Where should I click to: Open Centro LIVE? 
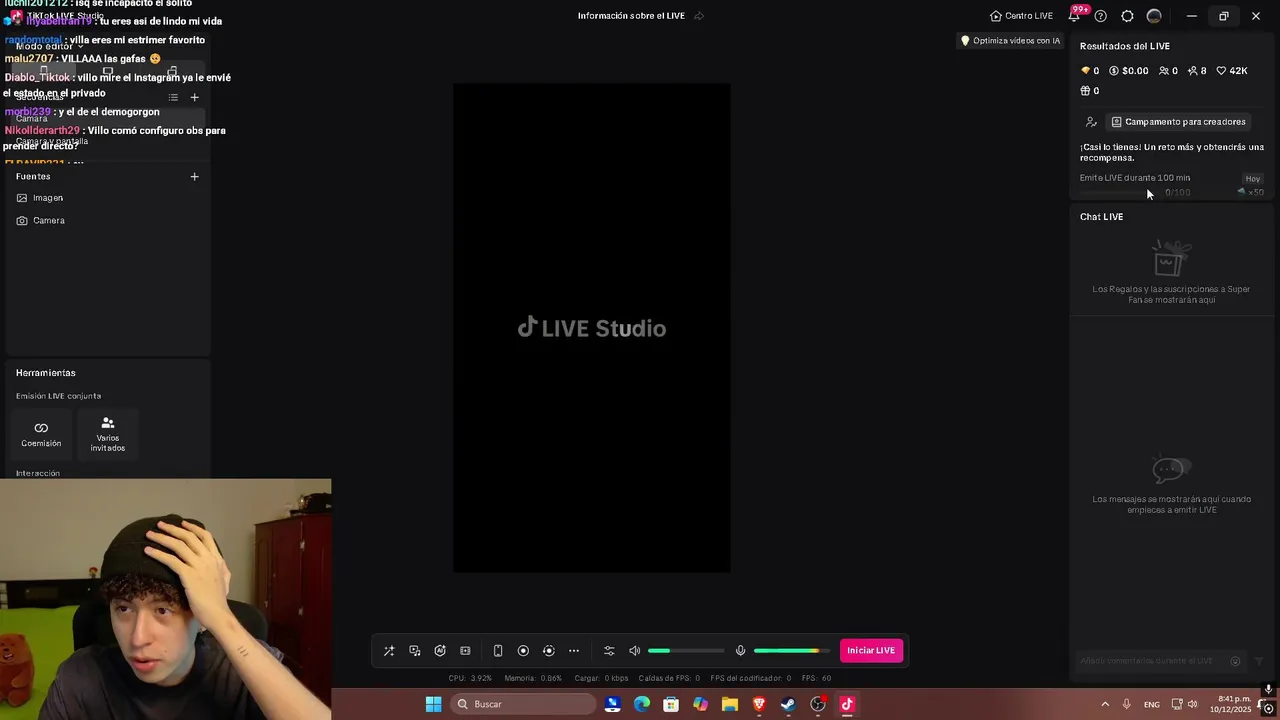(x=1021, y=16)
